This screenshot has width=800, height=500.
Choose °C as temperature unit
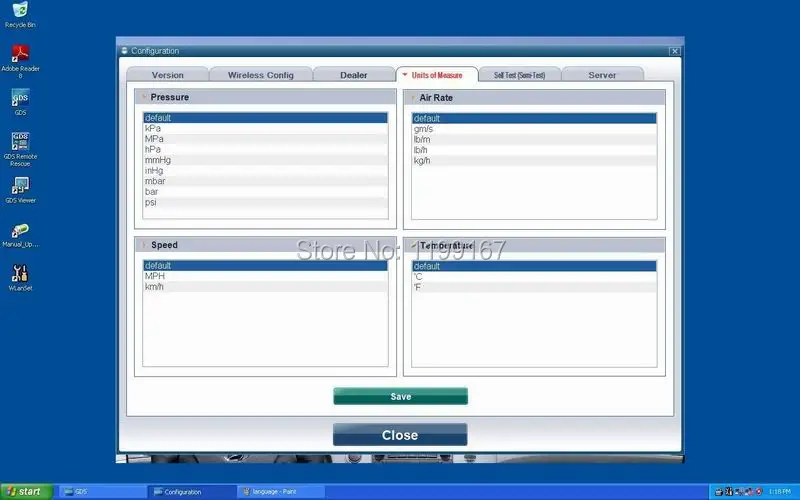[534, 277]
